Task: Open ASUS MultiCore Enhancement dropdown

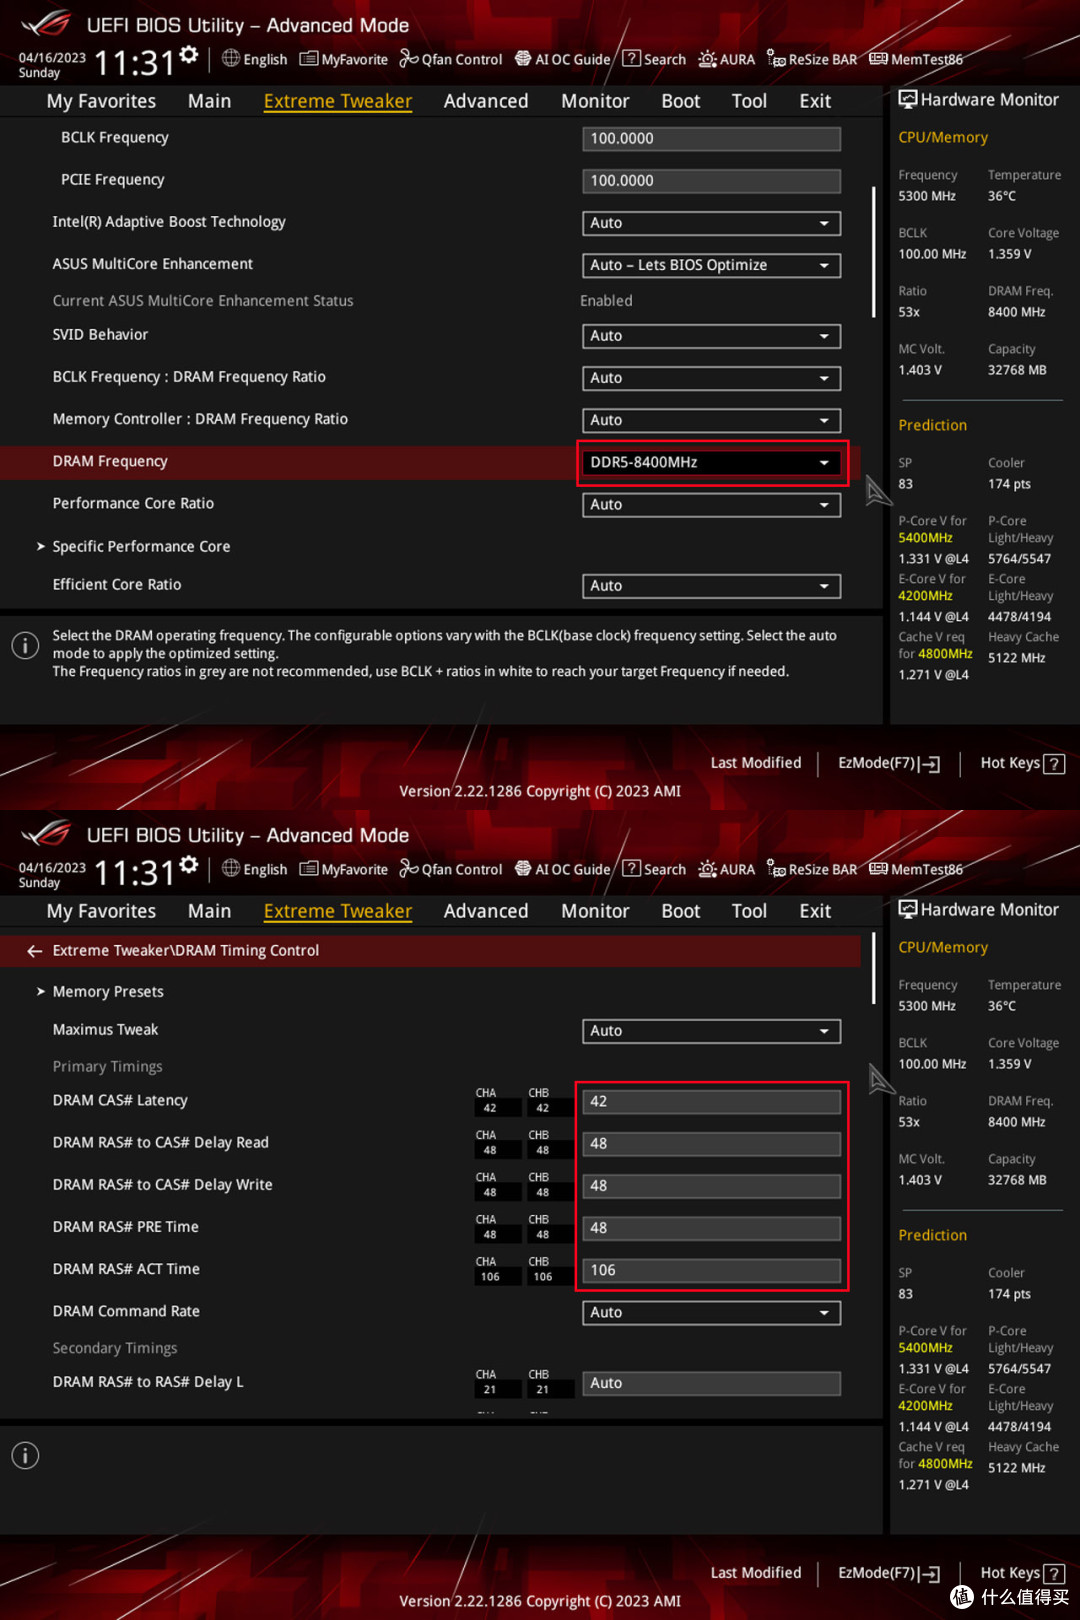Action: point(711,265)
